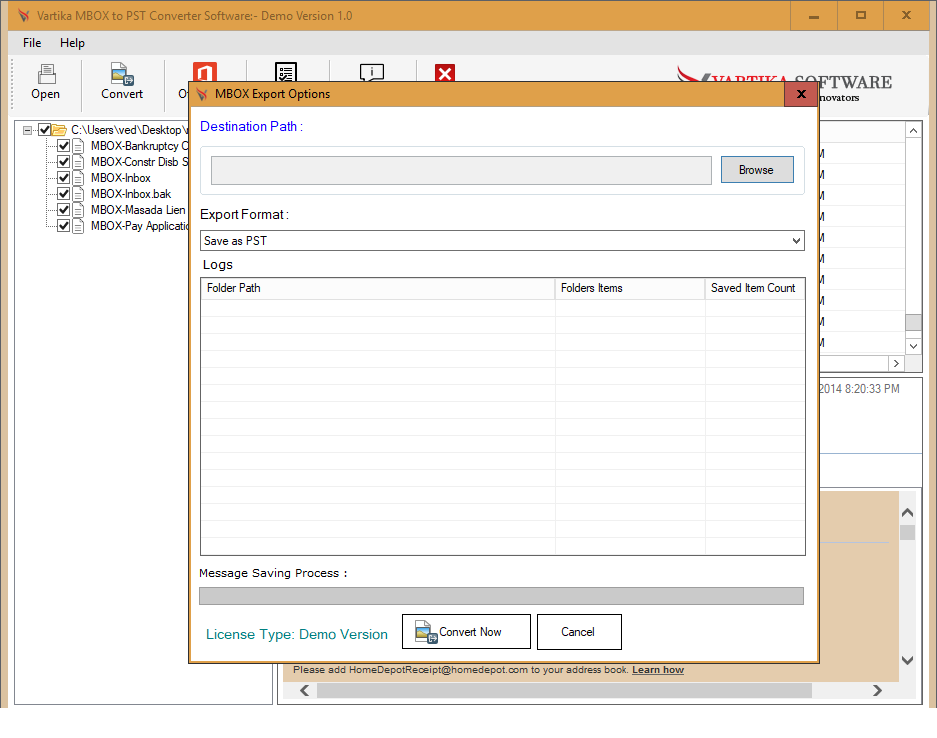
Task: Click the file icon beside MBOX-Constr Disb
Action: 78,162
